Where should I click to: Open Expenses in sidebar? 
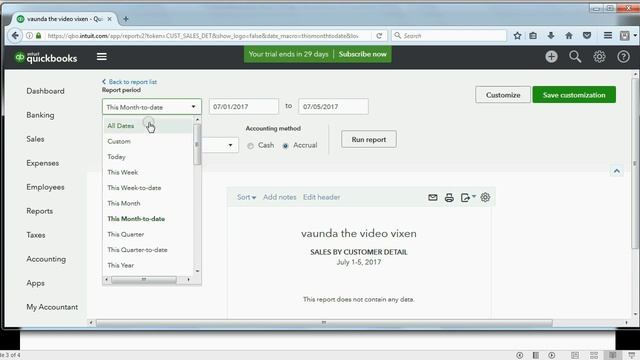pyautogui.click(x=42, y=163)
